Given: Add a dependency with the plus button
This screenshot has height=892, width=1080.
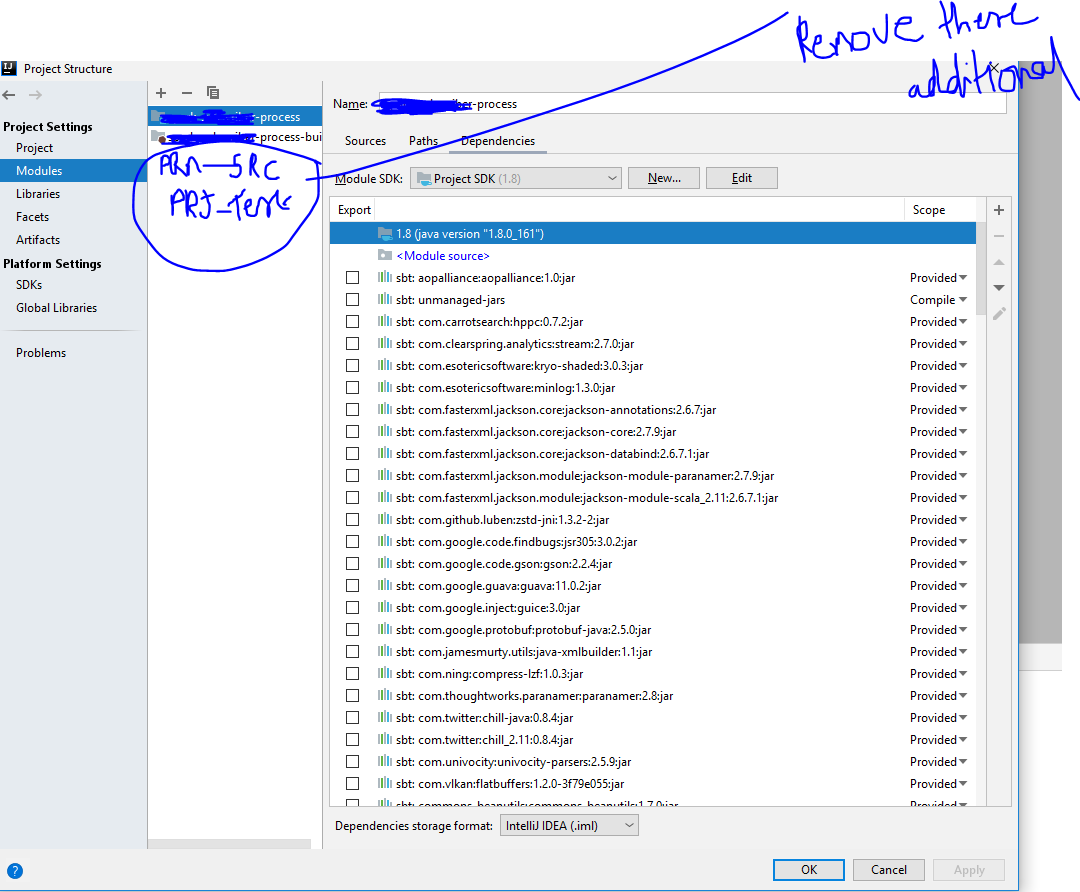Looking at the screenshot, I should point(999,210).
